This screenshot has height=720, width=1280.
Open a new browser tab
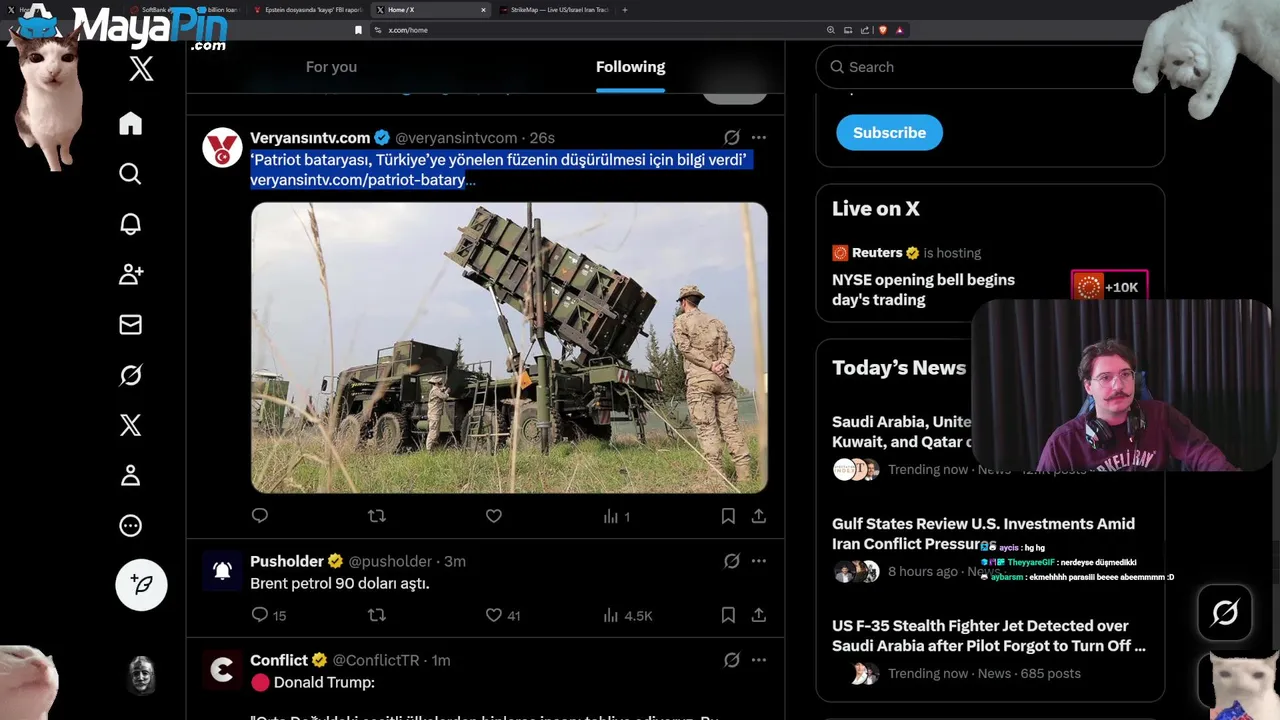[x=625, y=10]
